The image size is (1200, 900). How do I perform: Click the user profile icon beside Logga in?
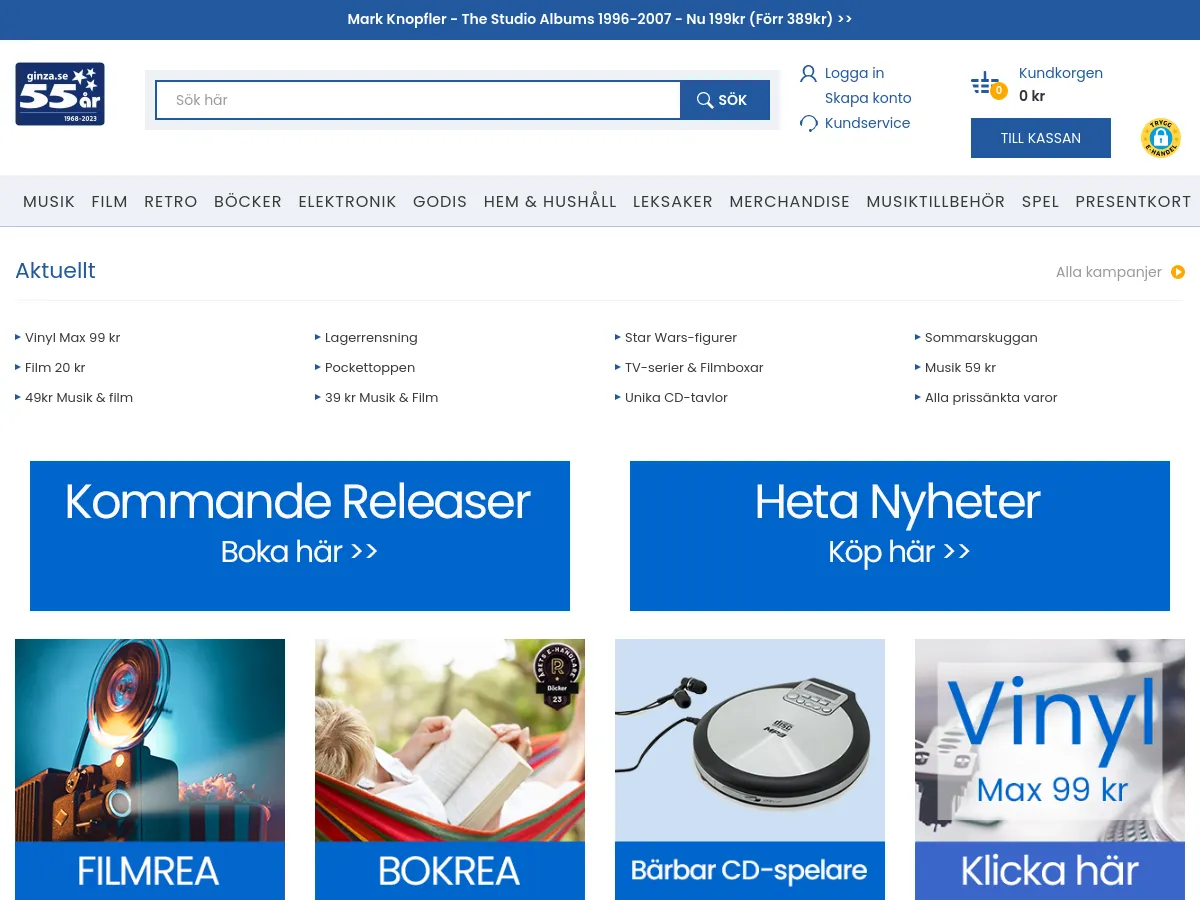click(808, 73)
